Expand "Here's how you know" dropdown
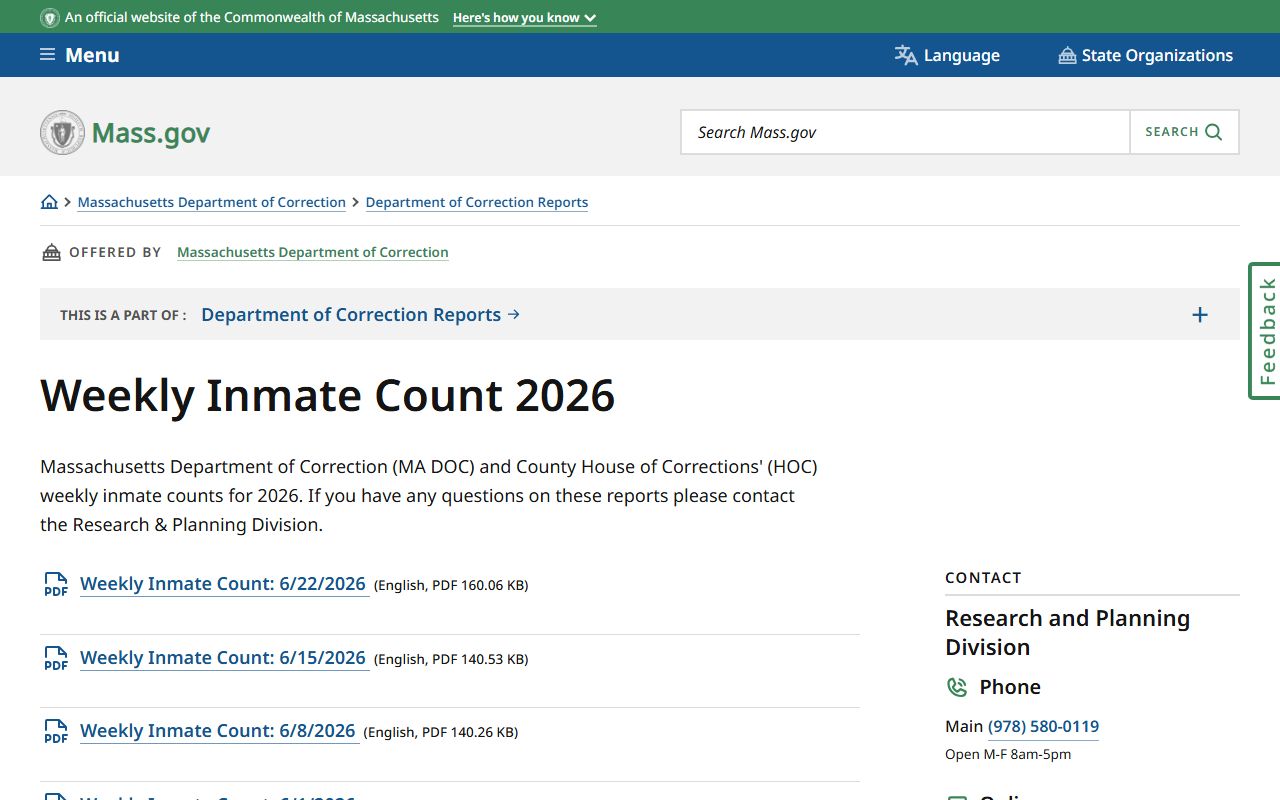The image size is (1280, 800). coord(524,18)
